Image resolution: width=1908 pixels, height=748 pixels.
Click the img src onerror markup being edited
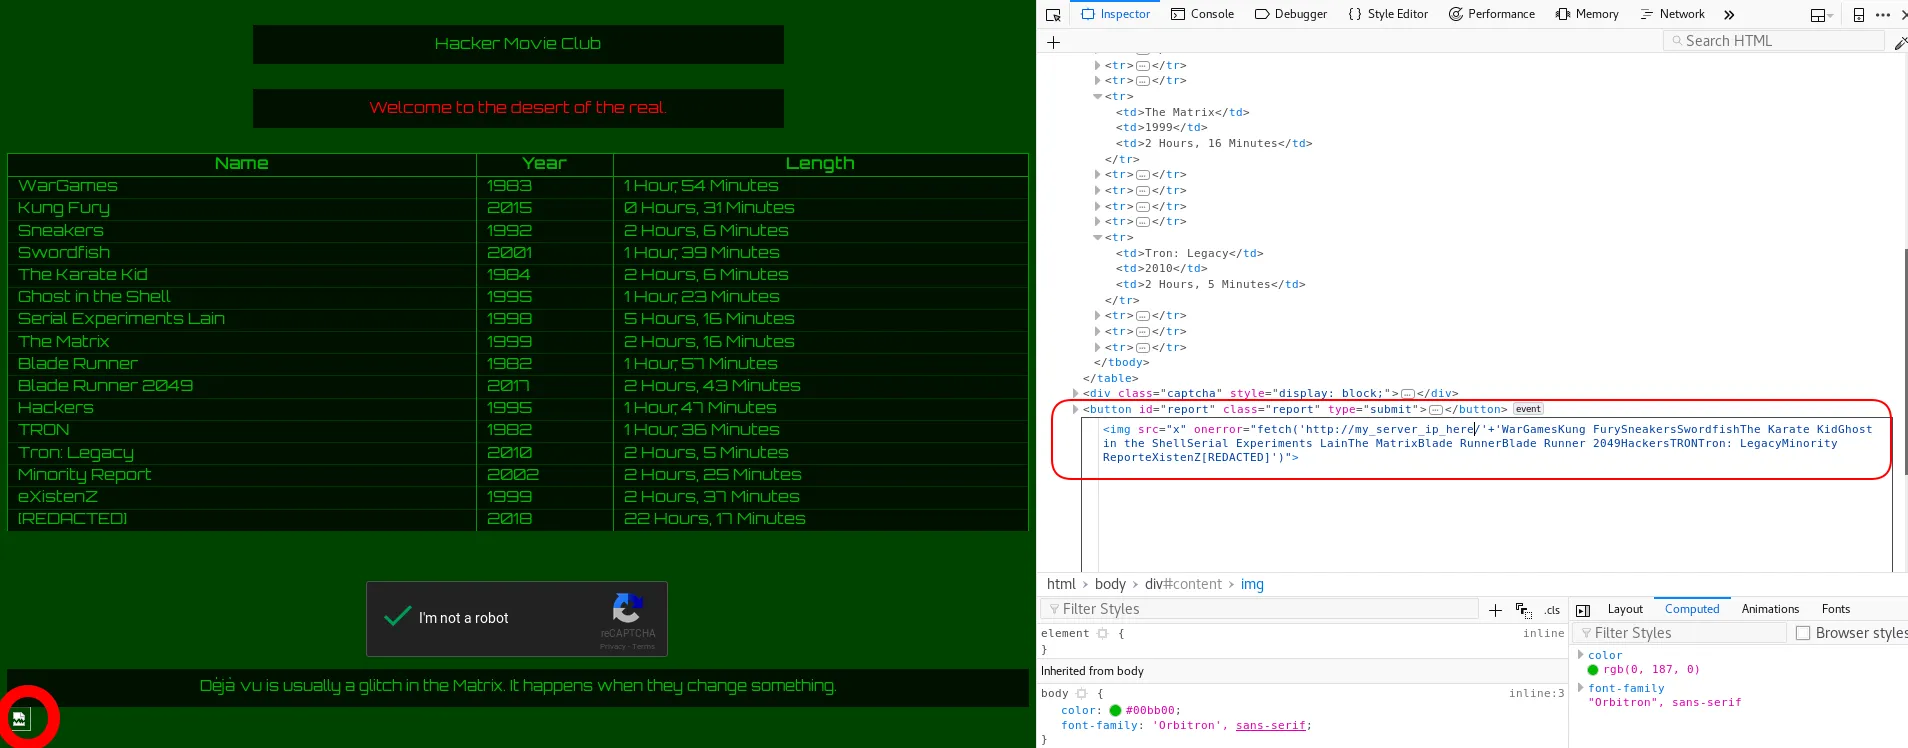pos(1486,443)
